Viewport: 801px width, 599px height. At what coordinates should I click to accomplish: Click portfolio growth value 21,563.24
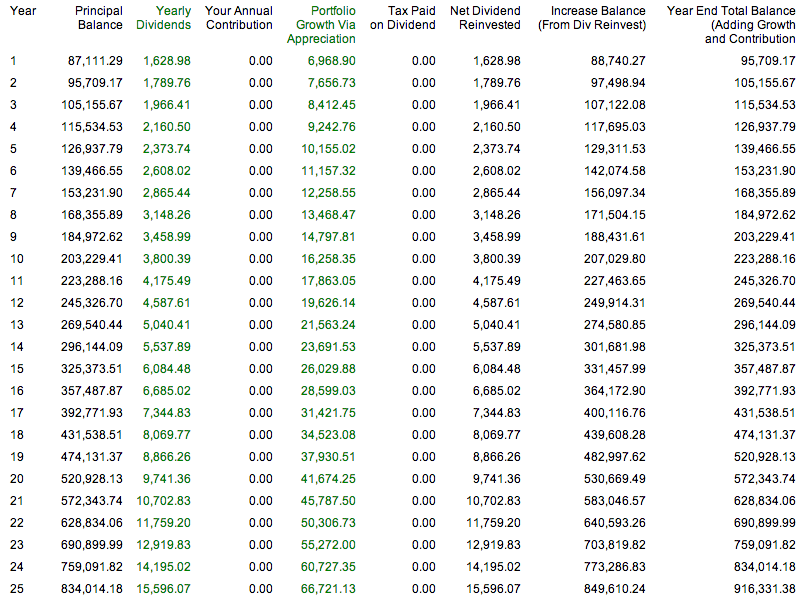[x=328, y=324]
